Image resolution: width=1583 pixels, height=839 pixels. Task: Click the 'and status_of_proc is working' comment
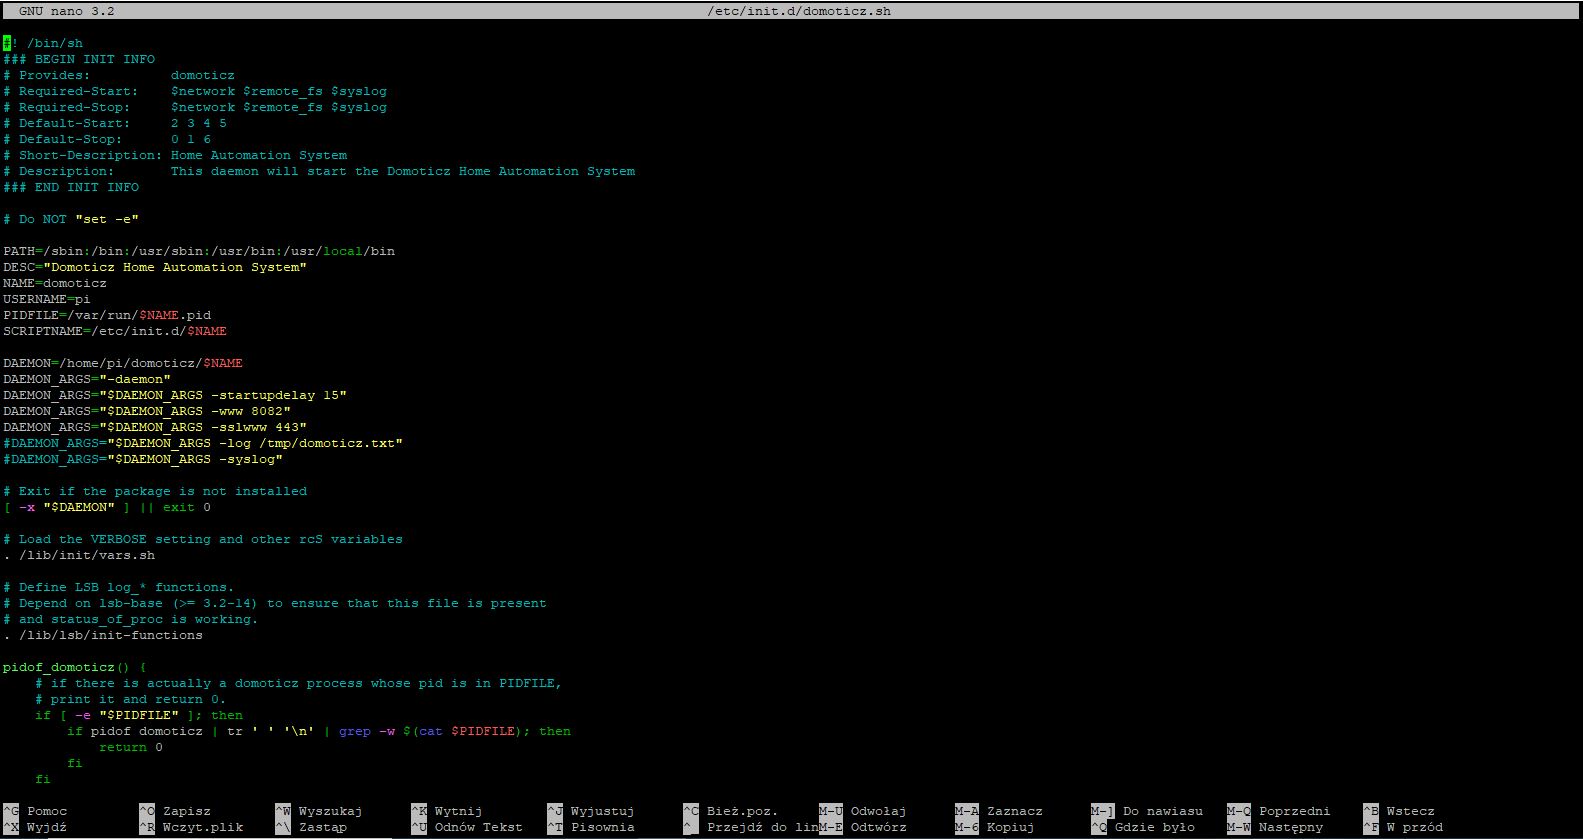click(131, 619)
